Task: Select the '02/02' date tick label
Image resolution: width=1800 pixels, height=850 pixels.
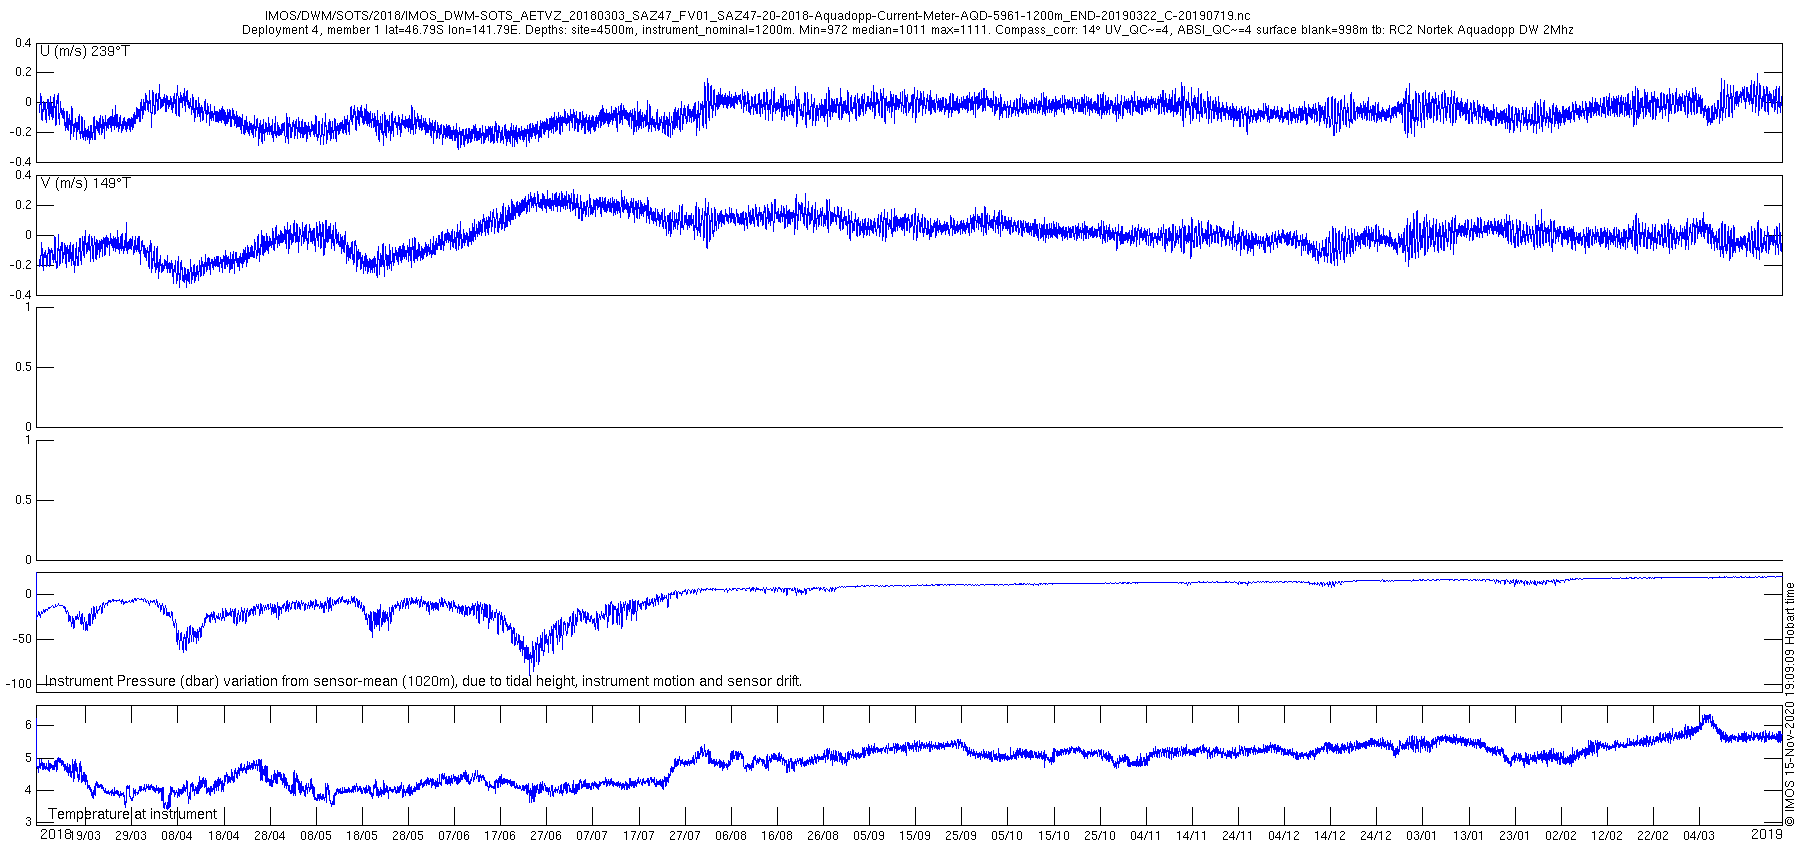Action: pos(1560,836)
